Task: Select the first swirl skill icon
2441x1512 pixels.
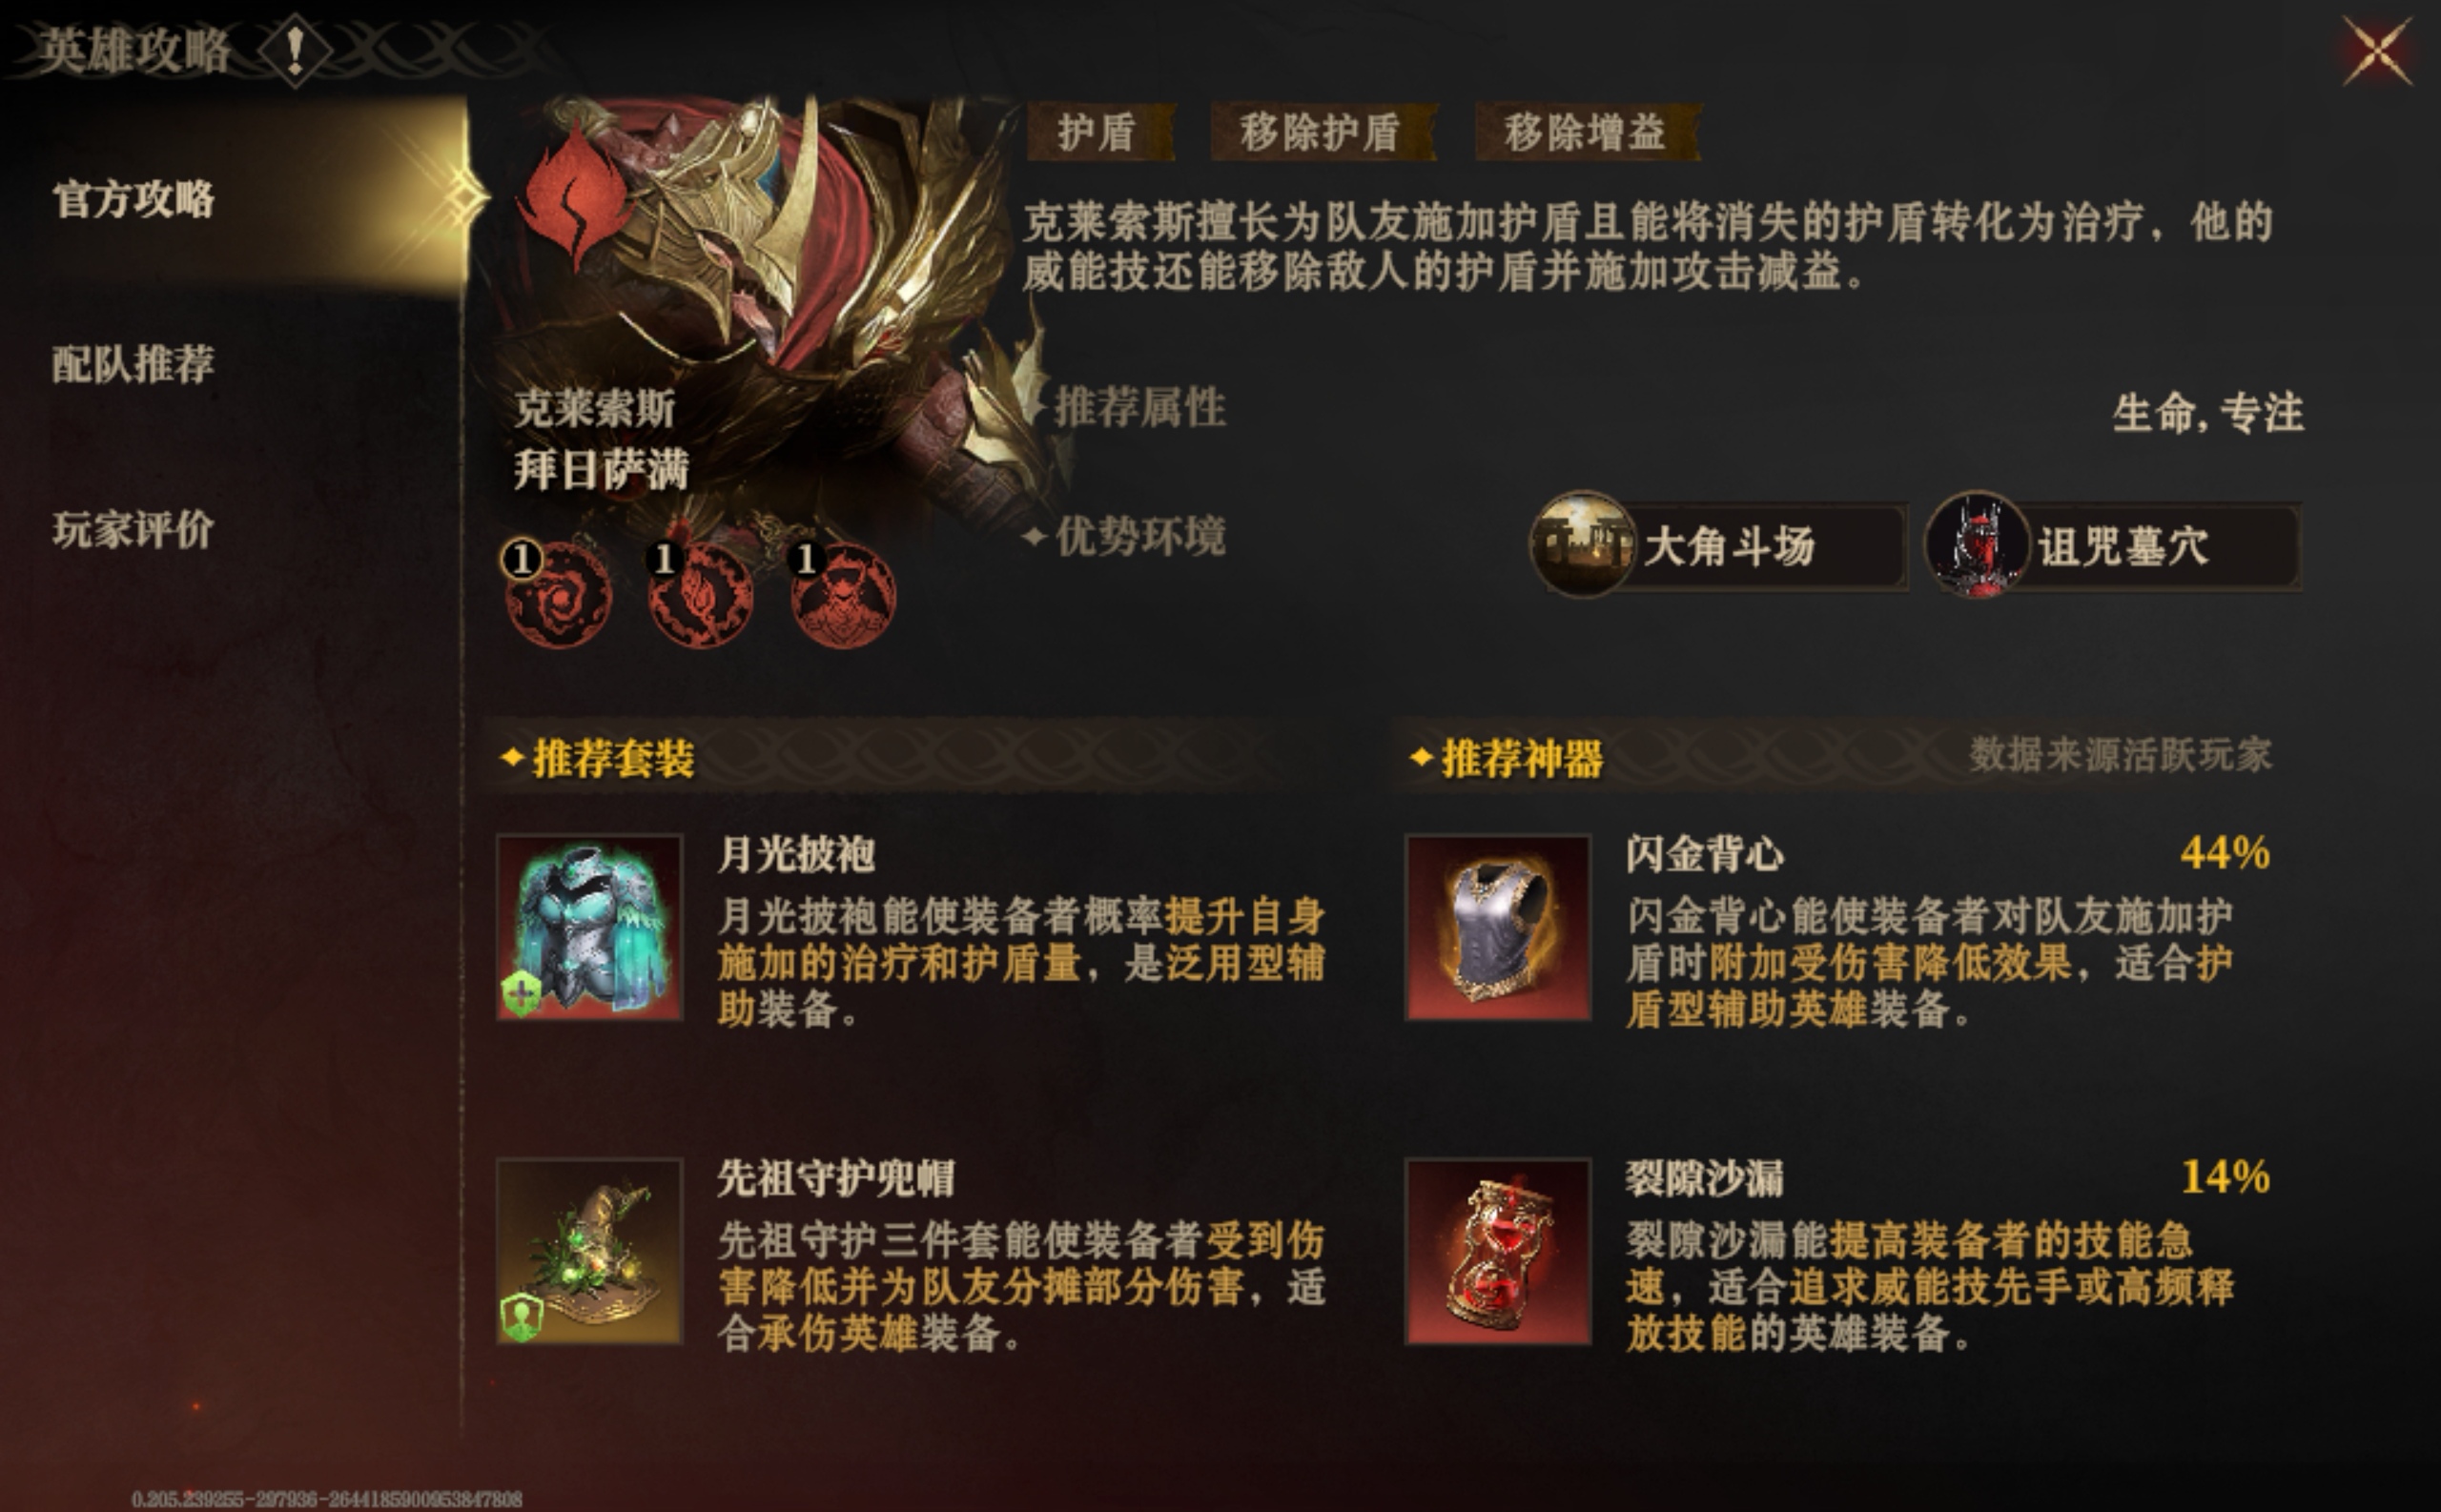Action: point(558,594)
